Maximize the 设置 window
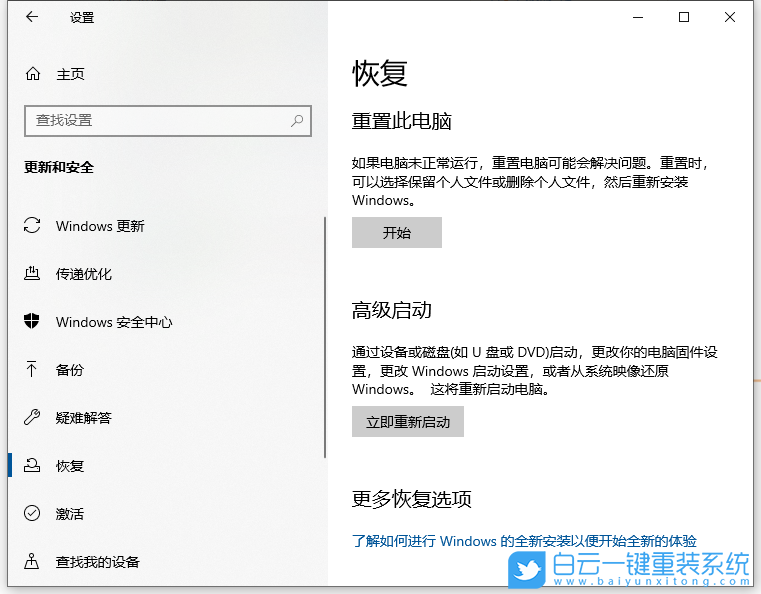761x594 pixels. (684, 17)
